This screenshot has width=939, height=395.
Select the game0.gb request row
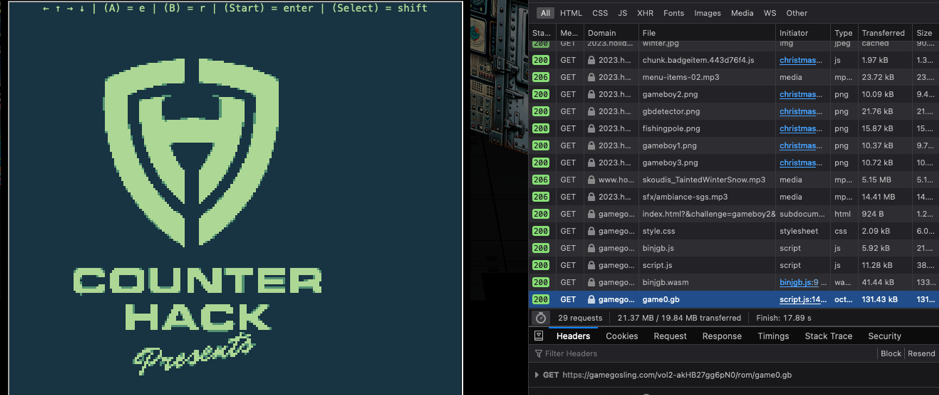734,299
